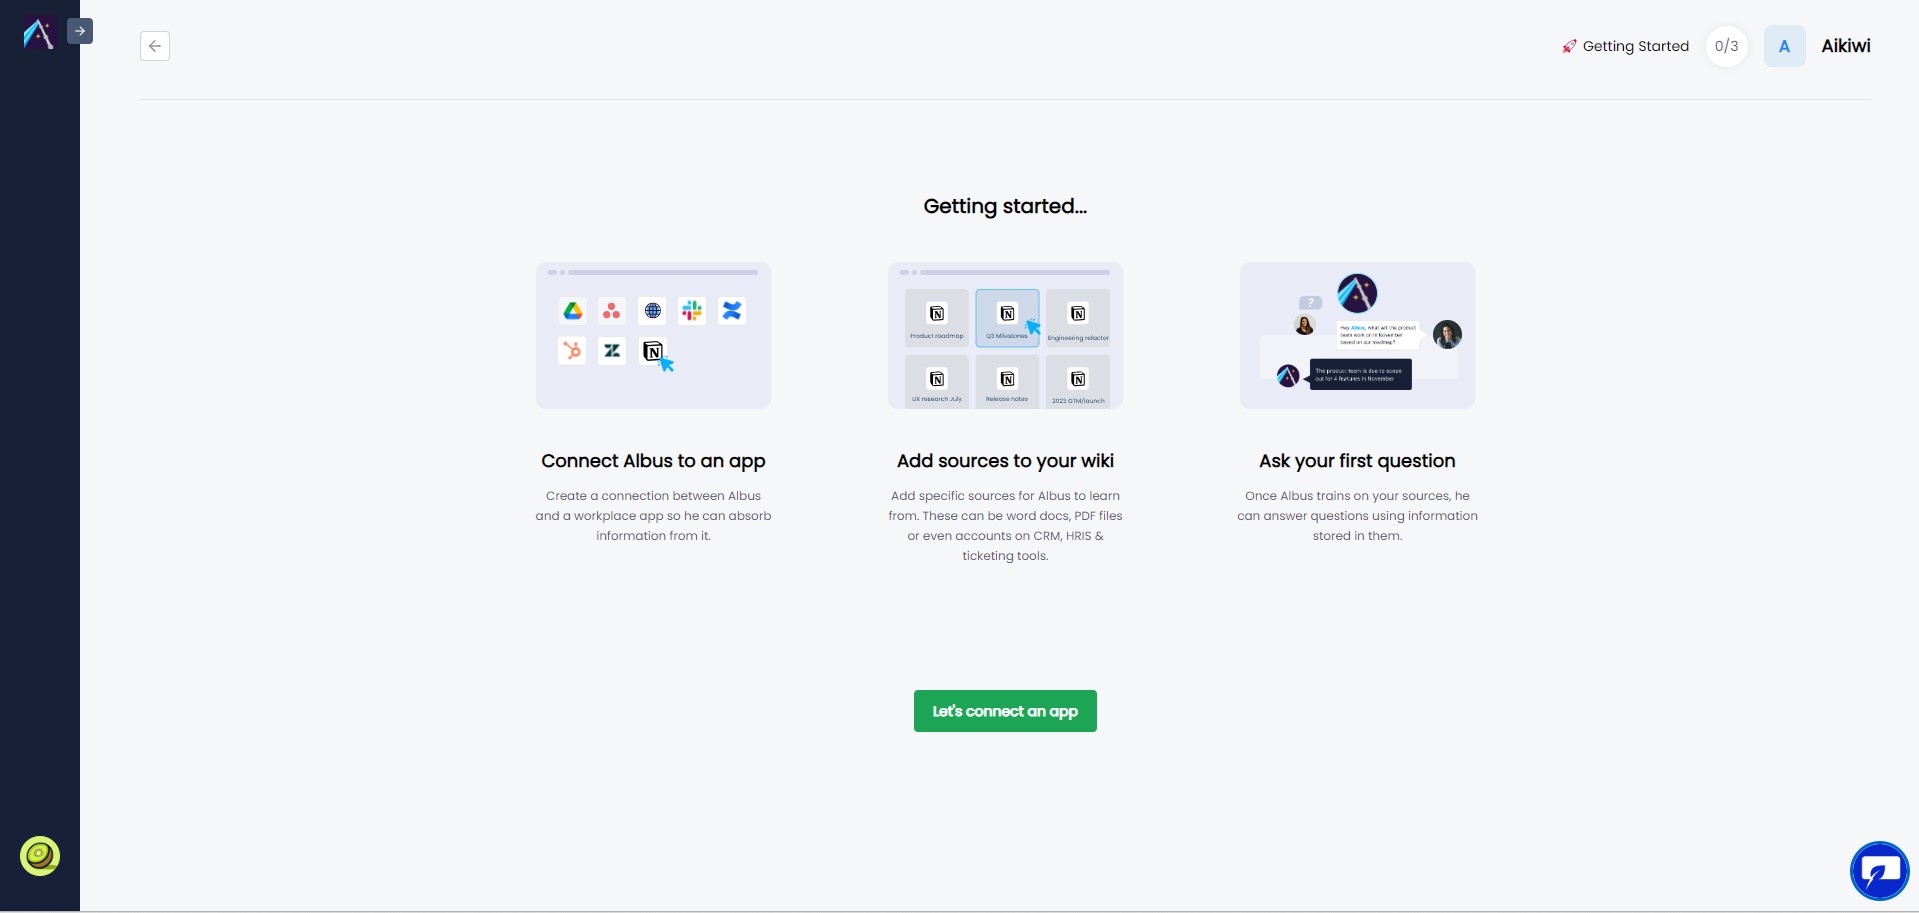1919x913 pixels.
Task: Expand the sidebar with the arrow toggle
Action: pyautogui.click(x=80, y=31)
